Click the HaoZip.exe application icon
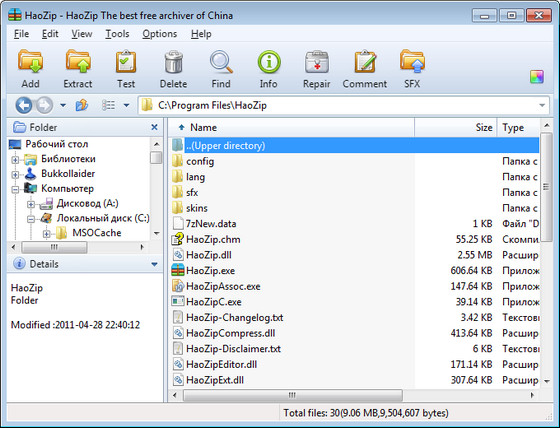The height and width of the screenshot is (428, 560). pyautogui.click(x=178, y=270)
